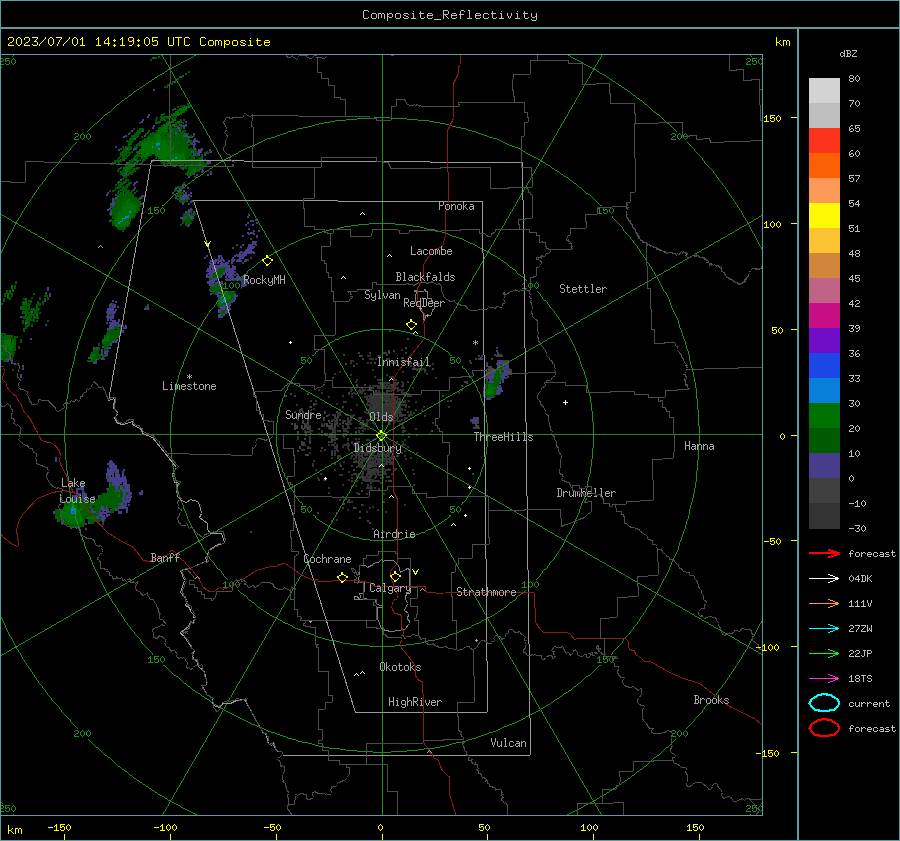The height and width of the screenshot is (841, 900).
Task: Click the Lake Louise label
Action: pyautogui.click(x=77, y=491)
